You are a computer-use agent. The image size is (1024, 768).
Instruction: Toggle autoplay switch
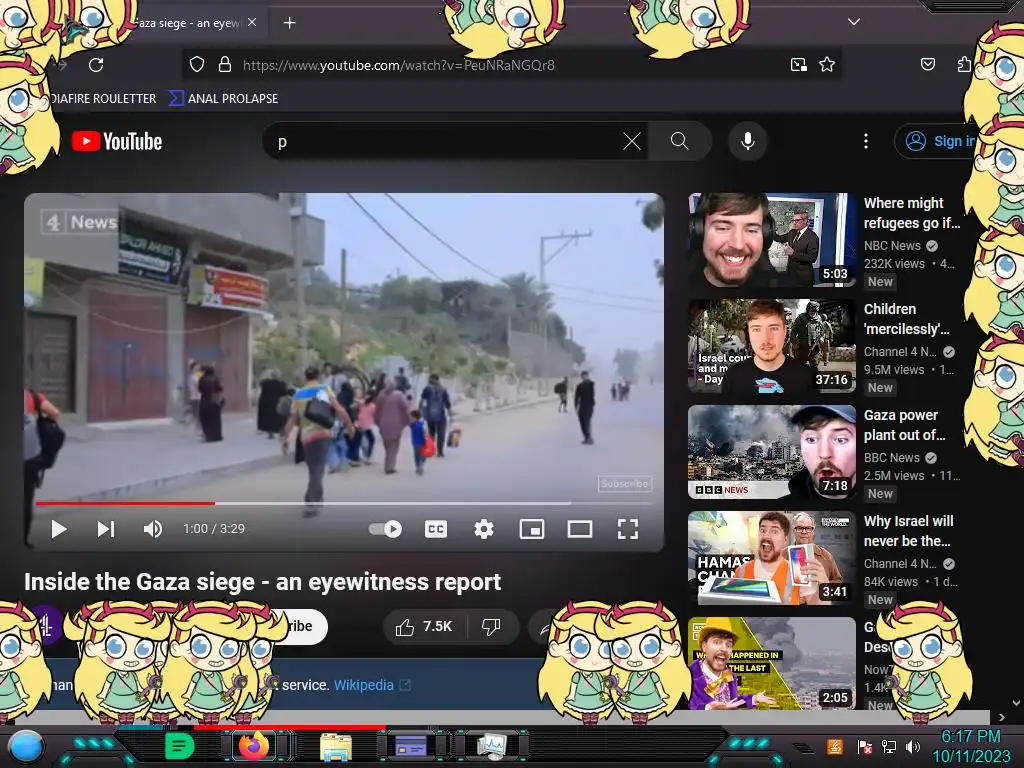385,529
